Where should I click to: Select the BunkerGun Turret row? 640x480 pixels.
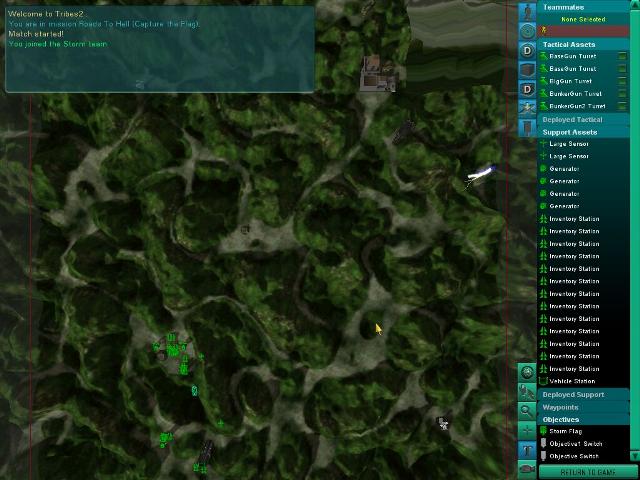click(x=583, y=93)
